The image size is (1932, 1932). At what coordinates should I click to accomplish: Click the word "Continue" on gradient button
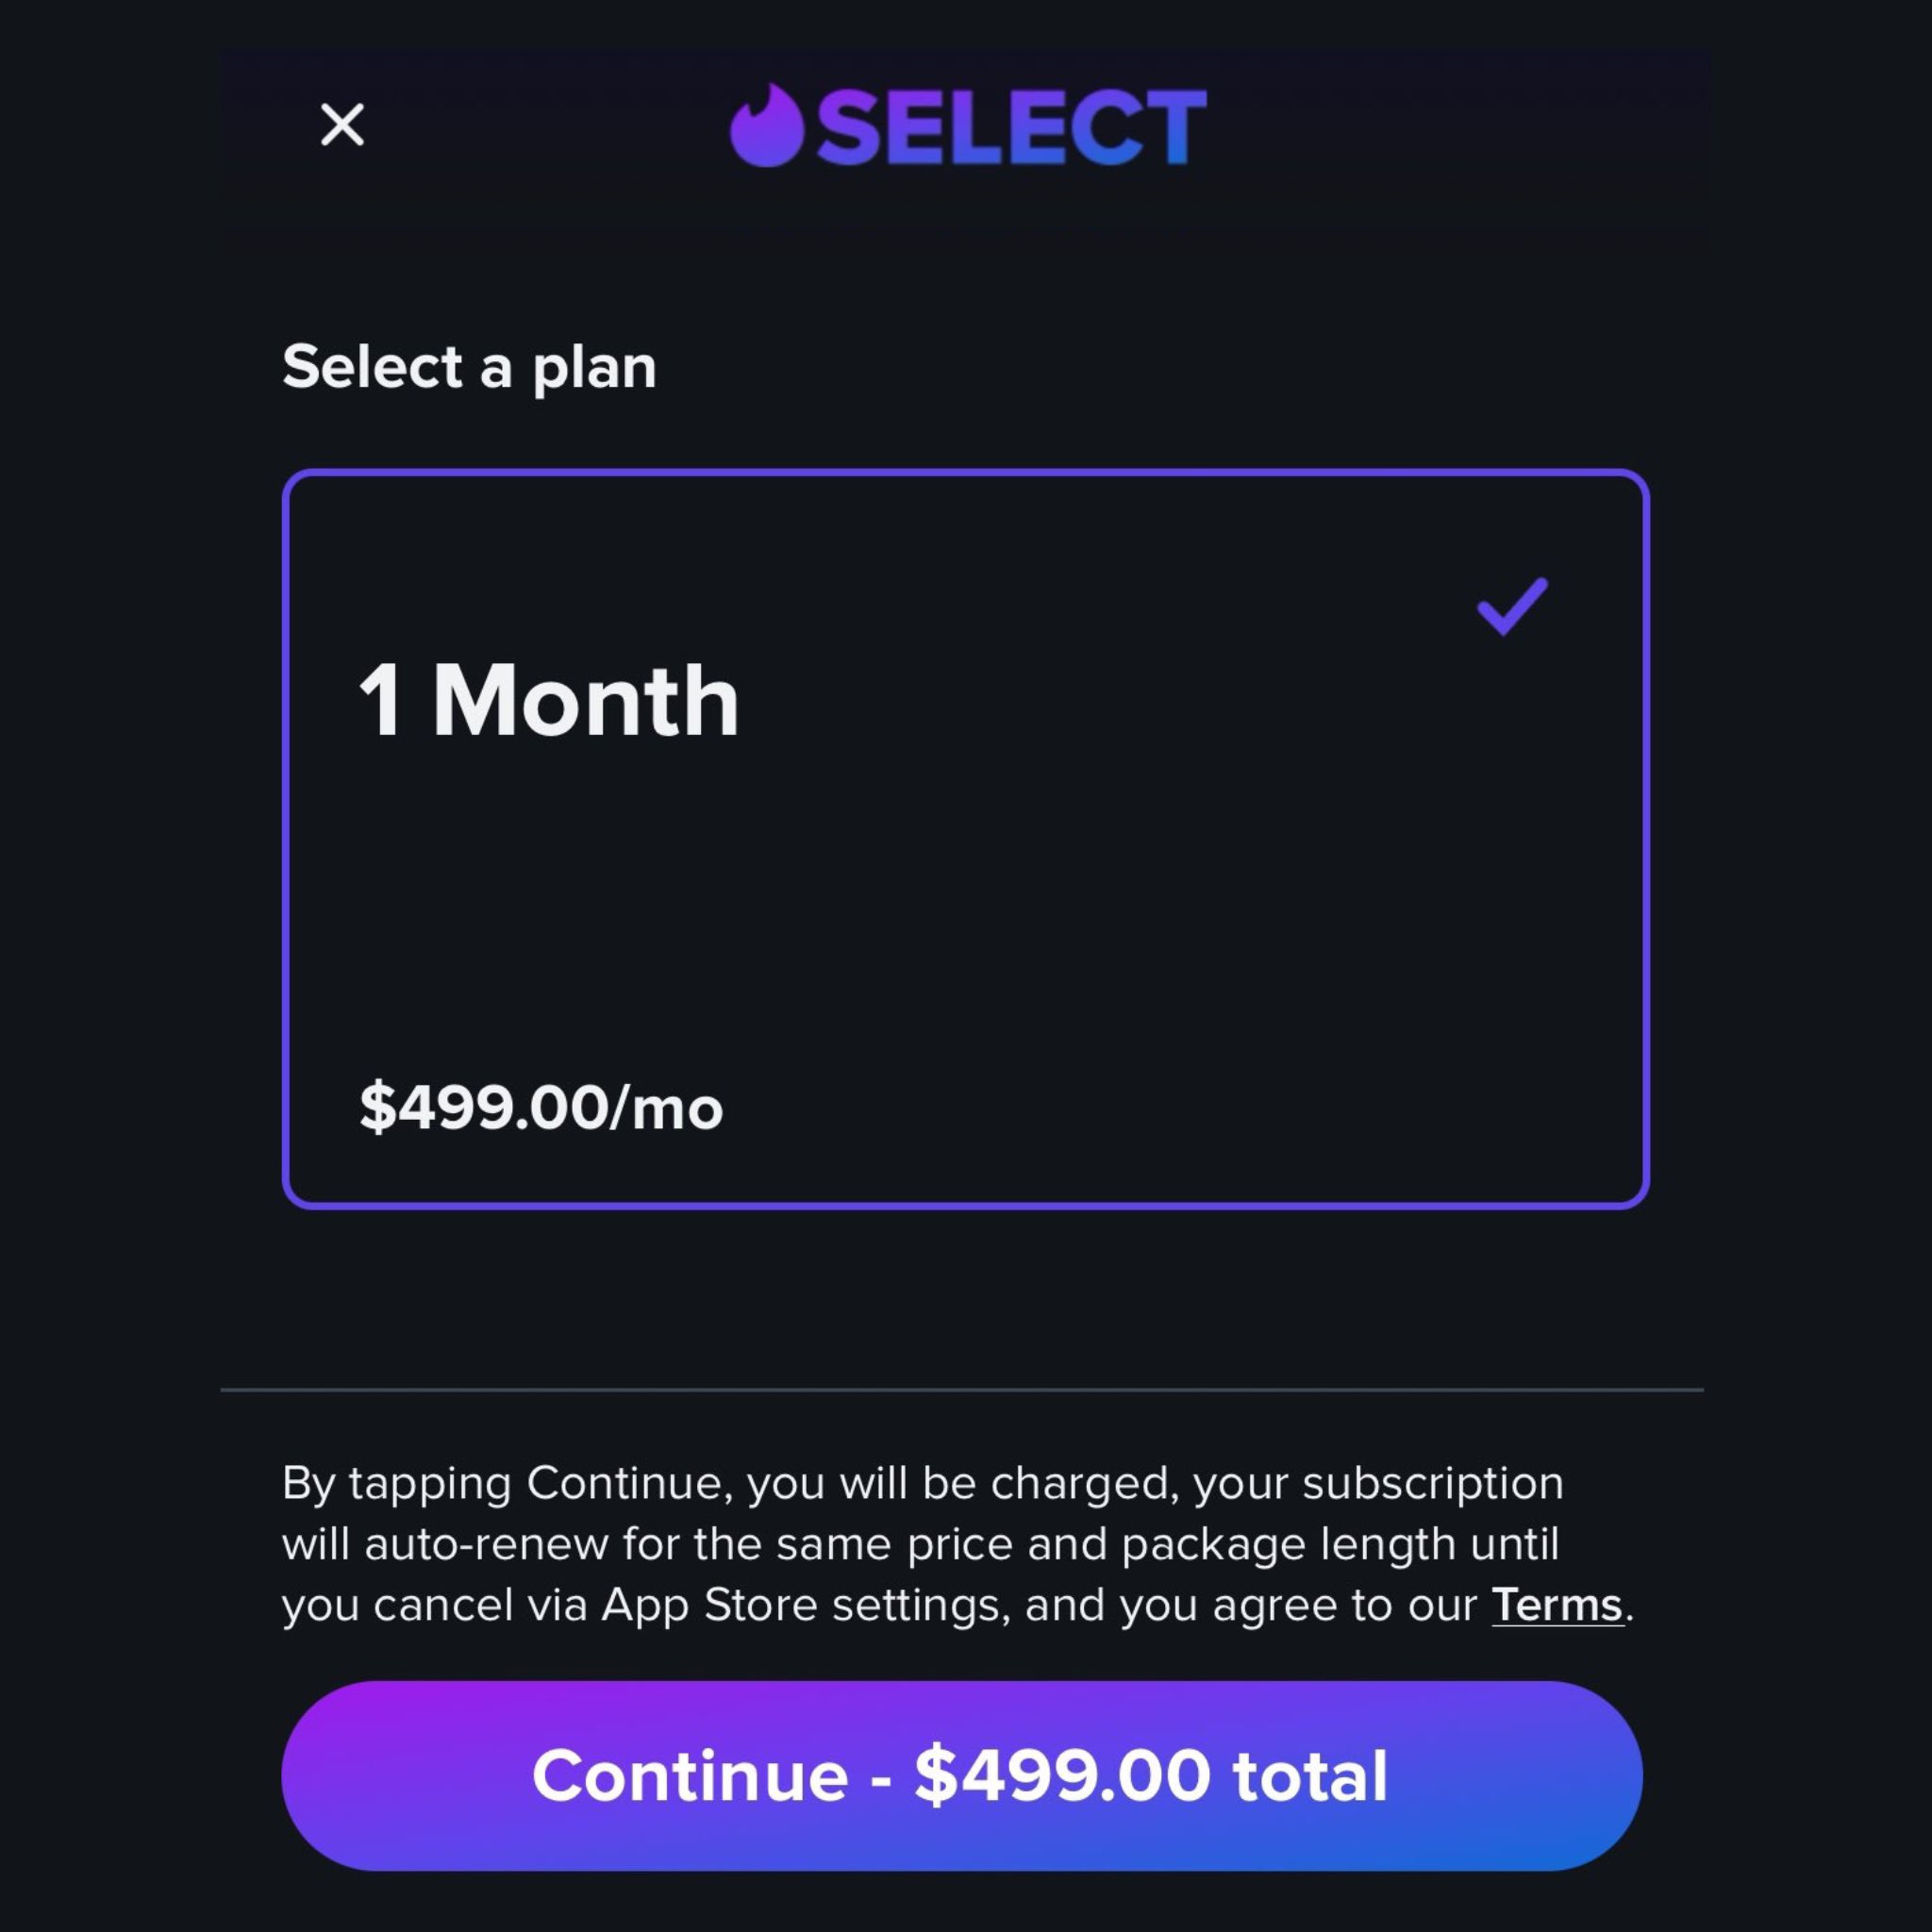tap(690, 1776)
